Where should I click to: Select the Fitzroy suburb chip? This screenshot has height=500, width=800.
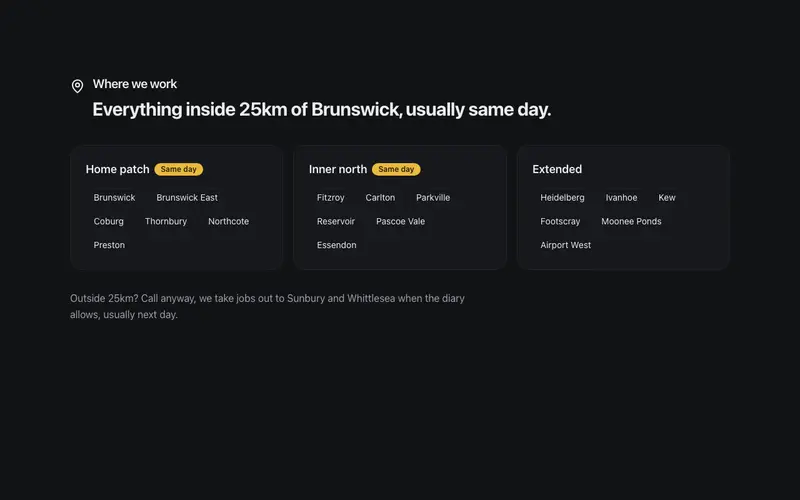[331, 197]
